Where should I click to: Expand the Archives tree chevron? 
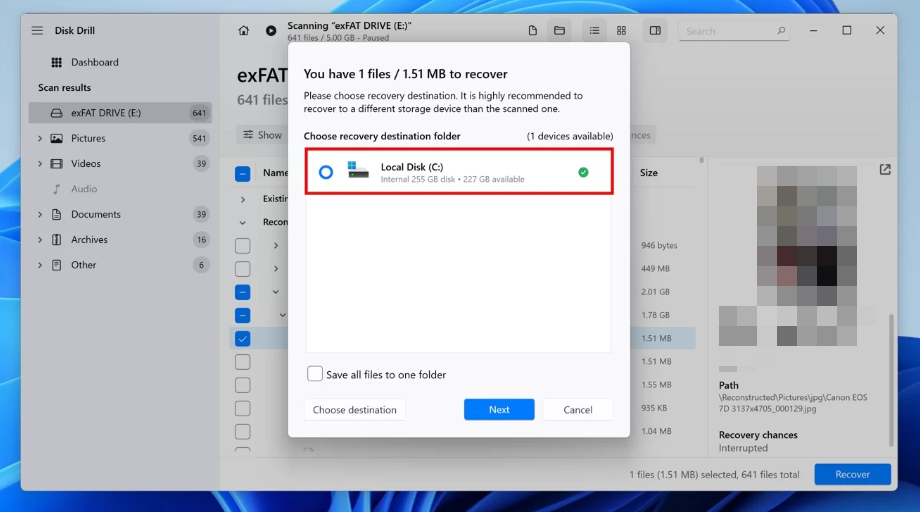point(40,240)
